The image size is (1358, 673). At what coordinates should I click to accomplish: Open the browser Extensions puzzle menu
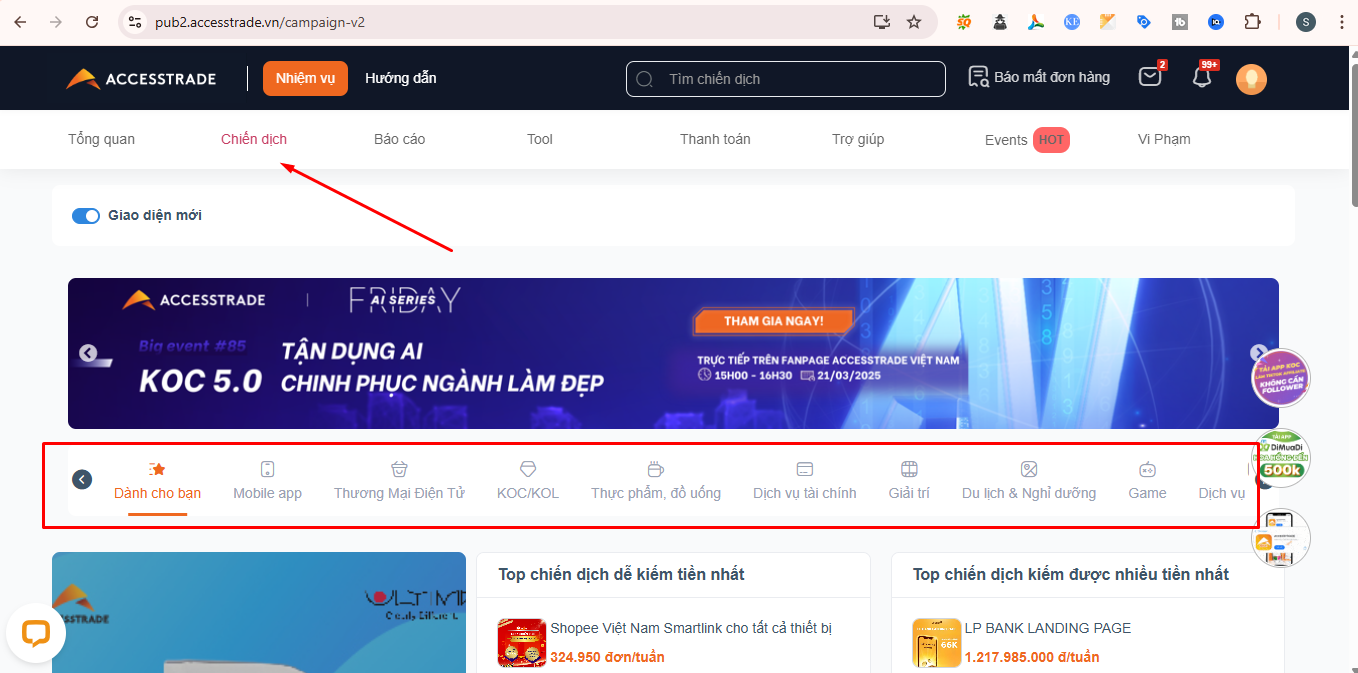[x=1252, y=22]
